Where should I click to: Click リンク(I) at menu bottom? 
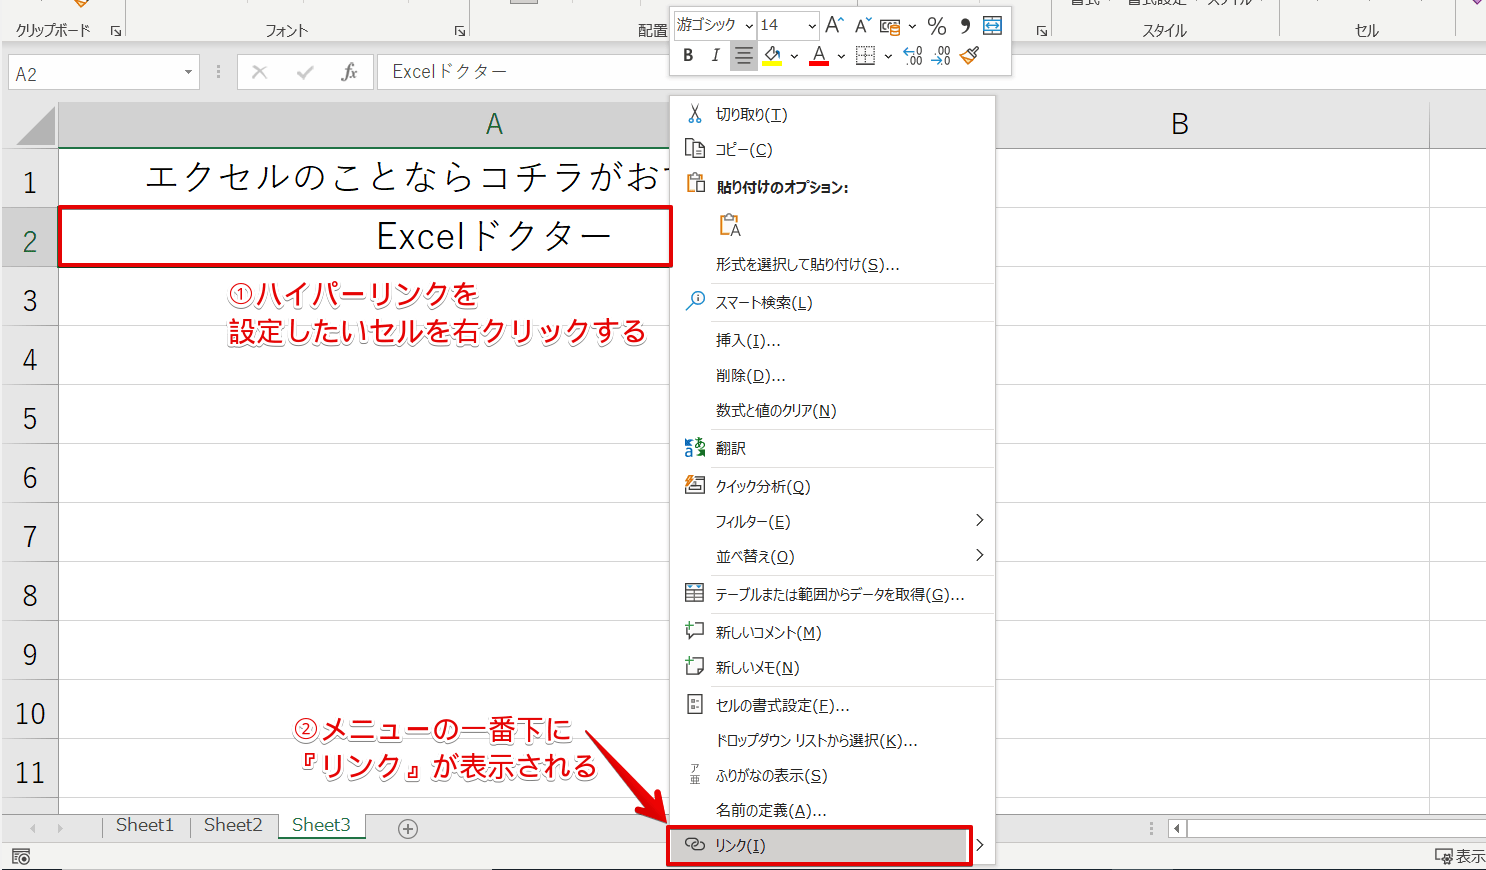click(820, 846)
